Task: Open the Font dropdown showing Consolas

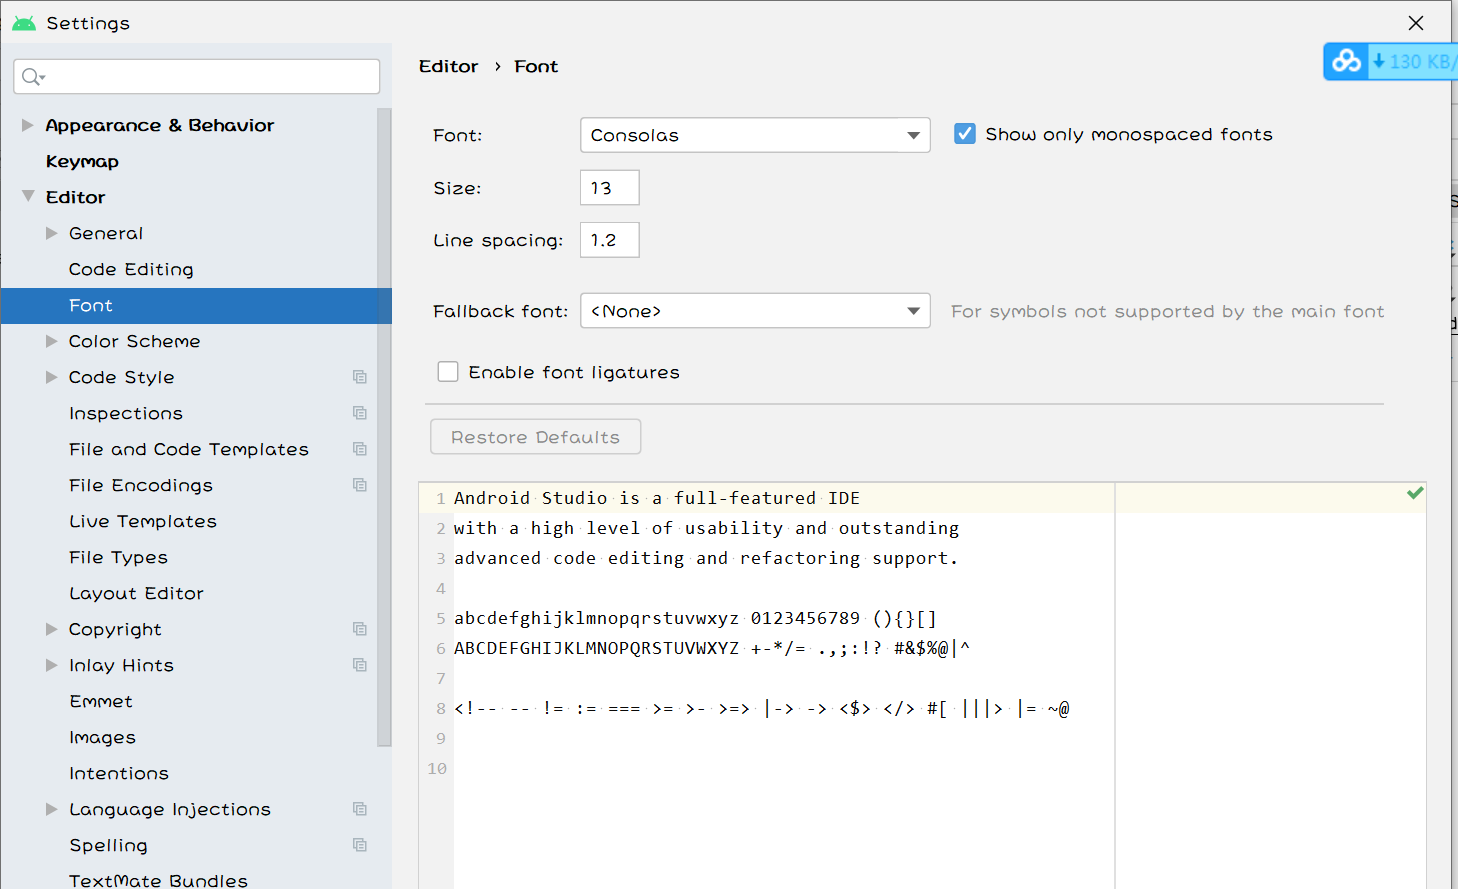Action: click(x=755, y=135)
